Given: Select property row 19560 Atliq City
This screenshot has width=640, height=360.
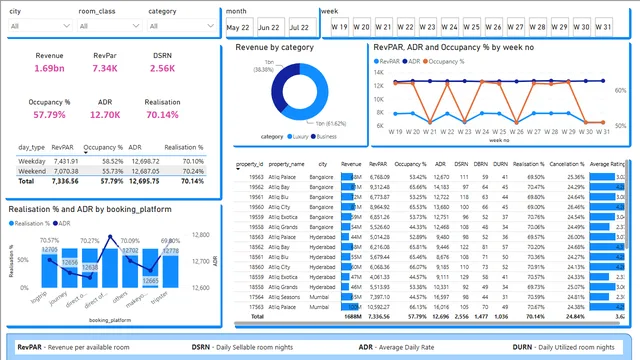Looking at the screenshot, I should pos(429,207).
